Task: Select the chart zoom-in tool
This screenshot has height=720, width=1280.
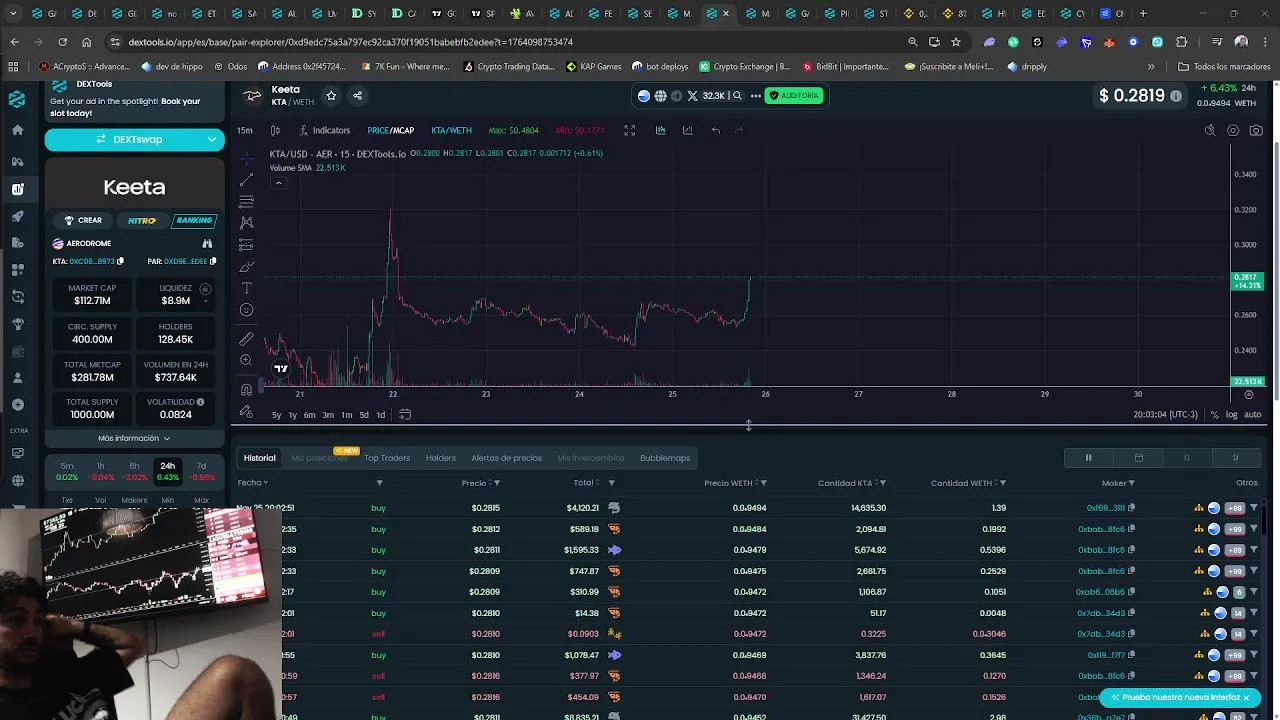Action: (247, 360)
